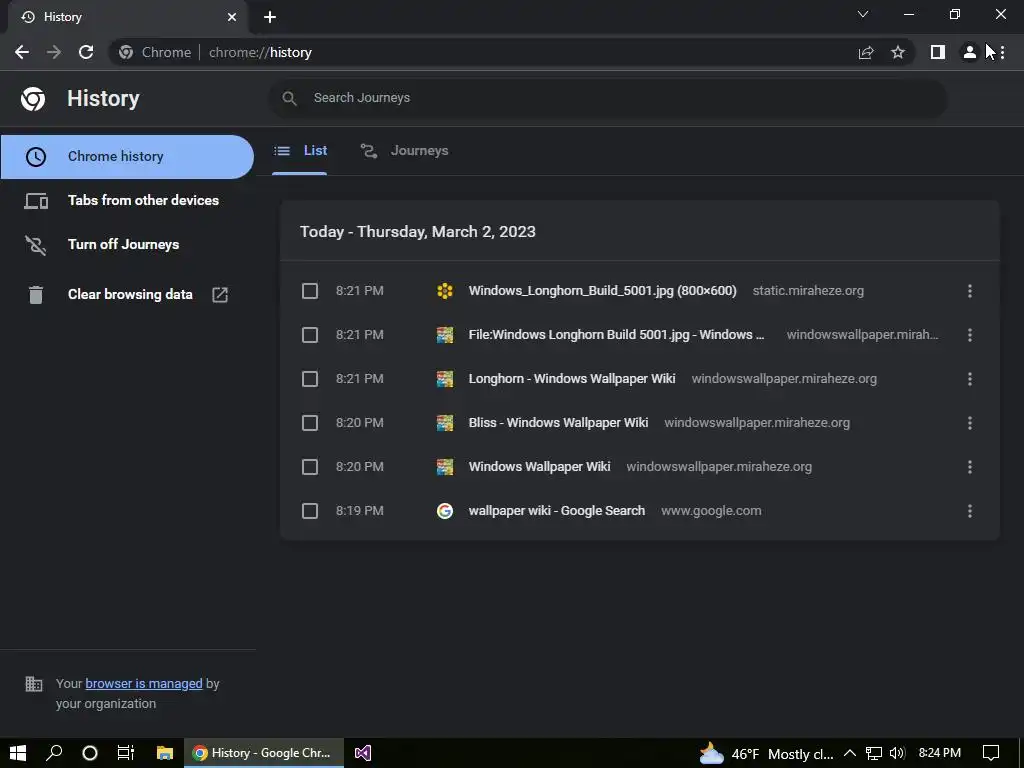Go back using the browser back arrow
This screenshot has height=768, width=1024.
coord(22,52)
